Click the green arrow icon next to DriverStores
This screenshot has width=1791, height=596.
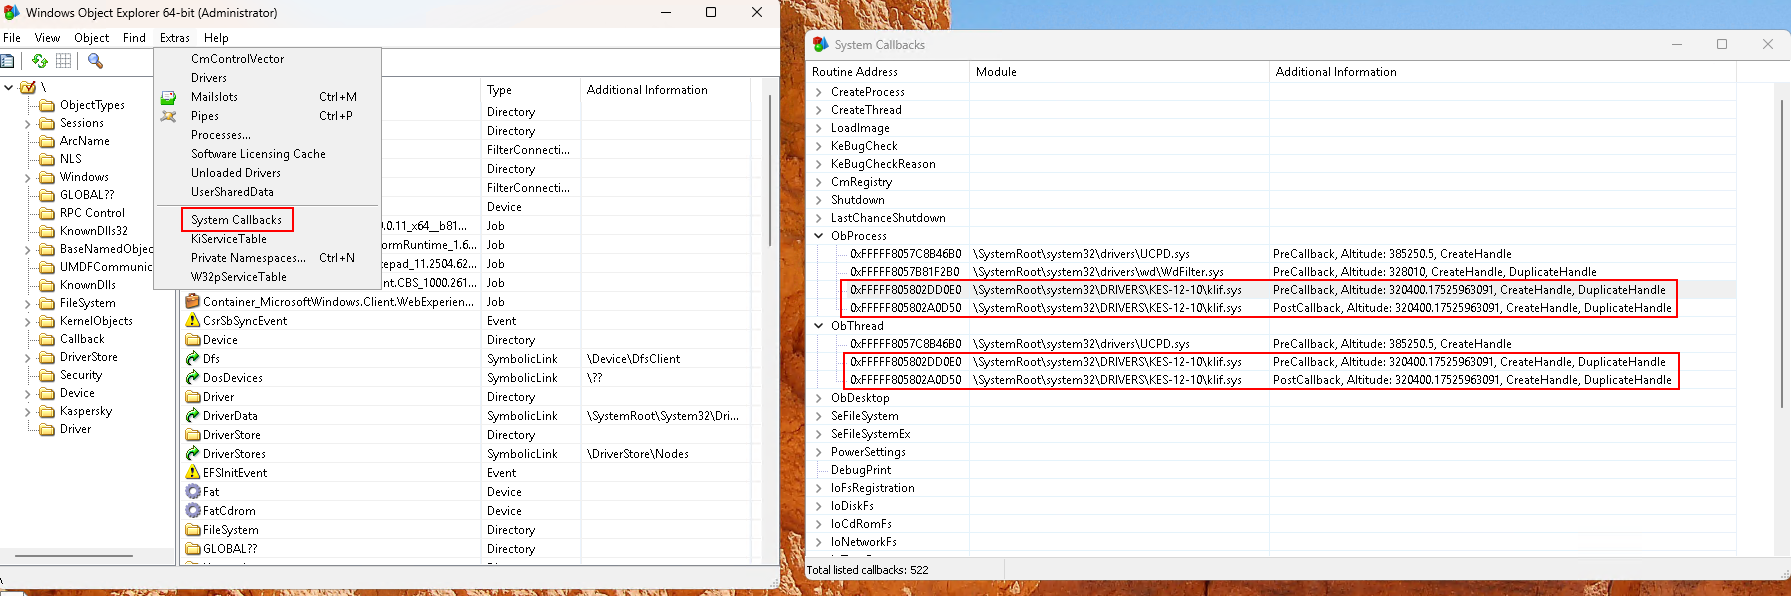click(193, 454)
